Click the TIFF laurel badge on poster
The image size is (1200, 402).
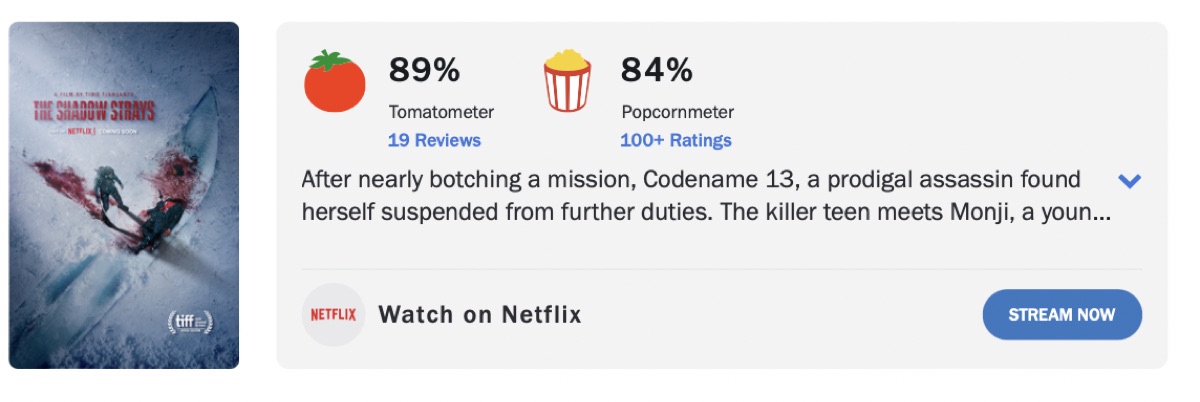tap(190, 322)
